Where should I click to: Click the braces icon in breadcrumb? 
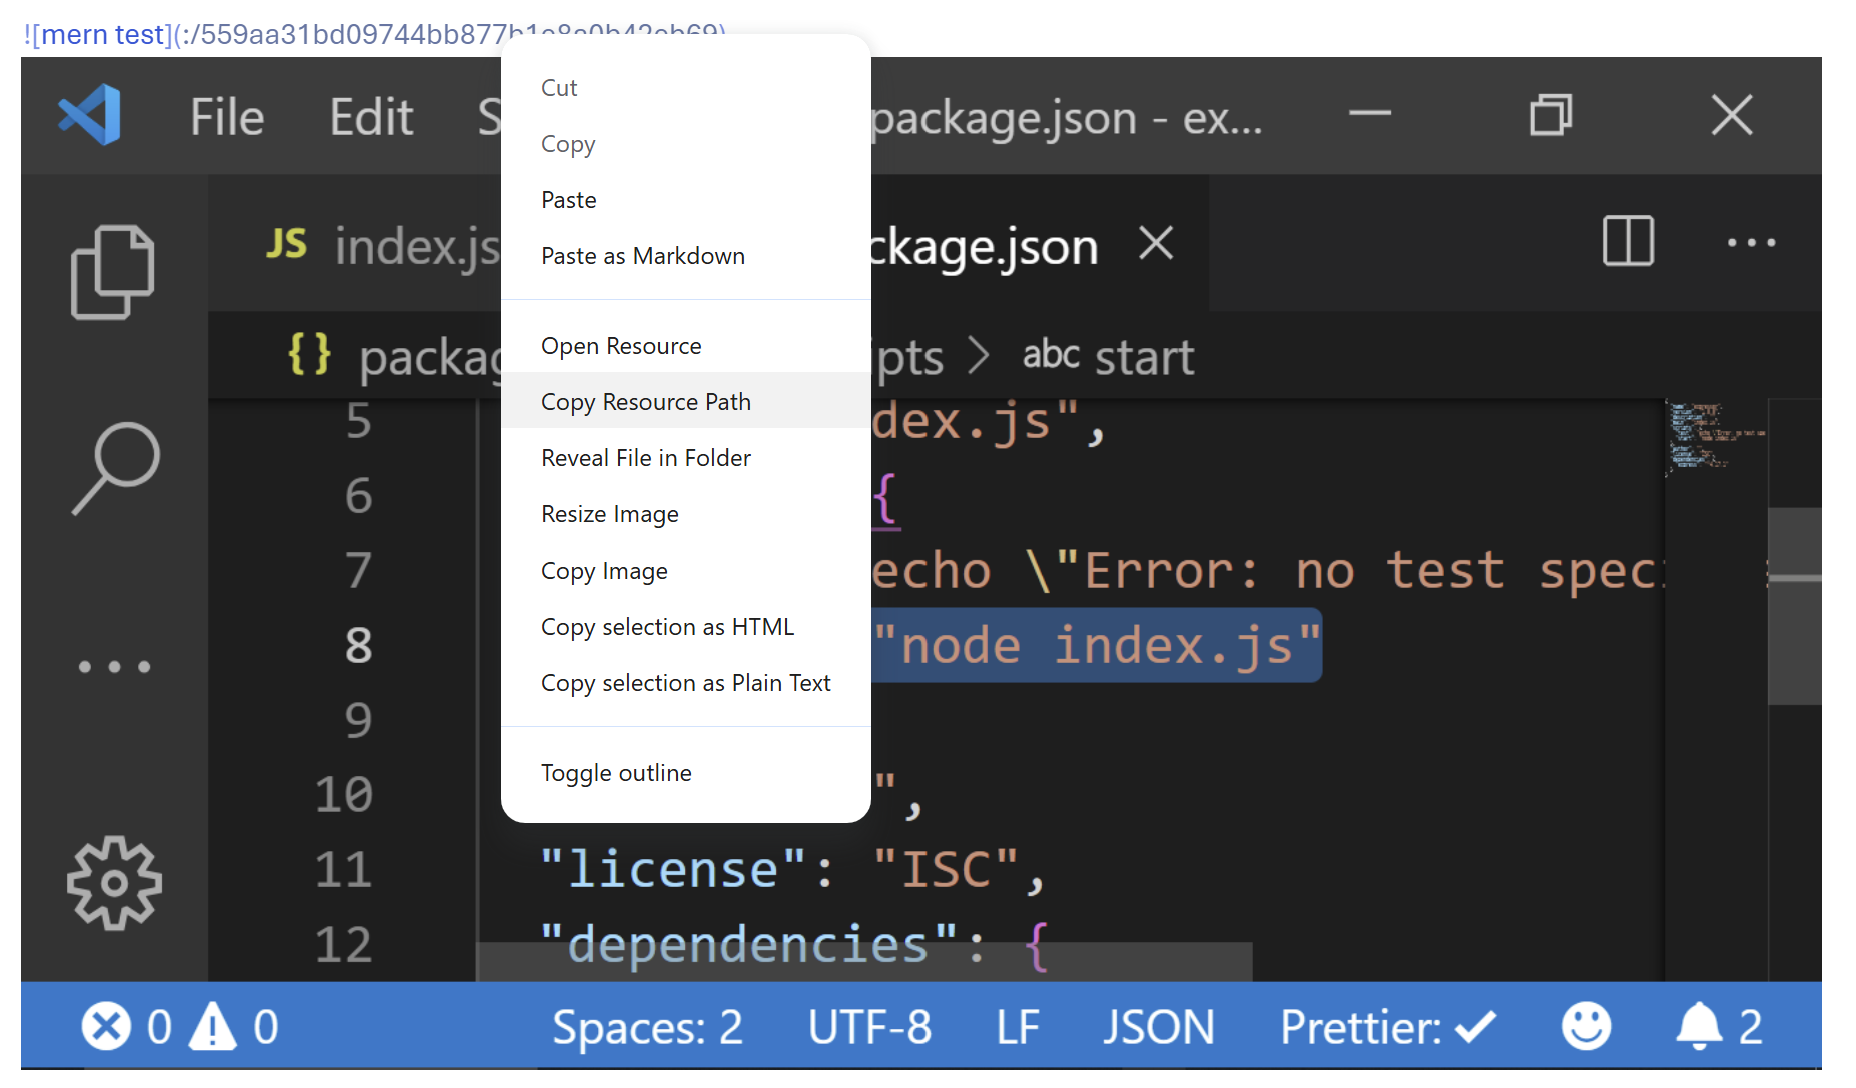309,354
